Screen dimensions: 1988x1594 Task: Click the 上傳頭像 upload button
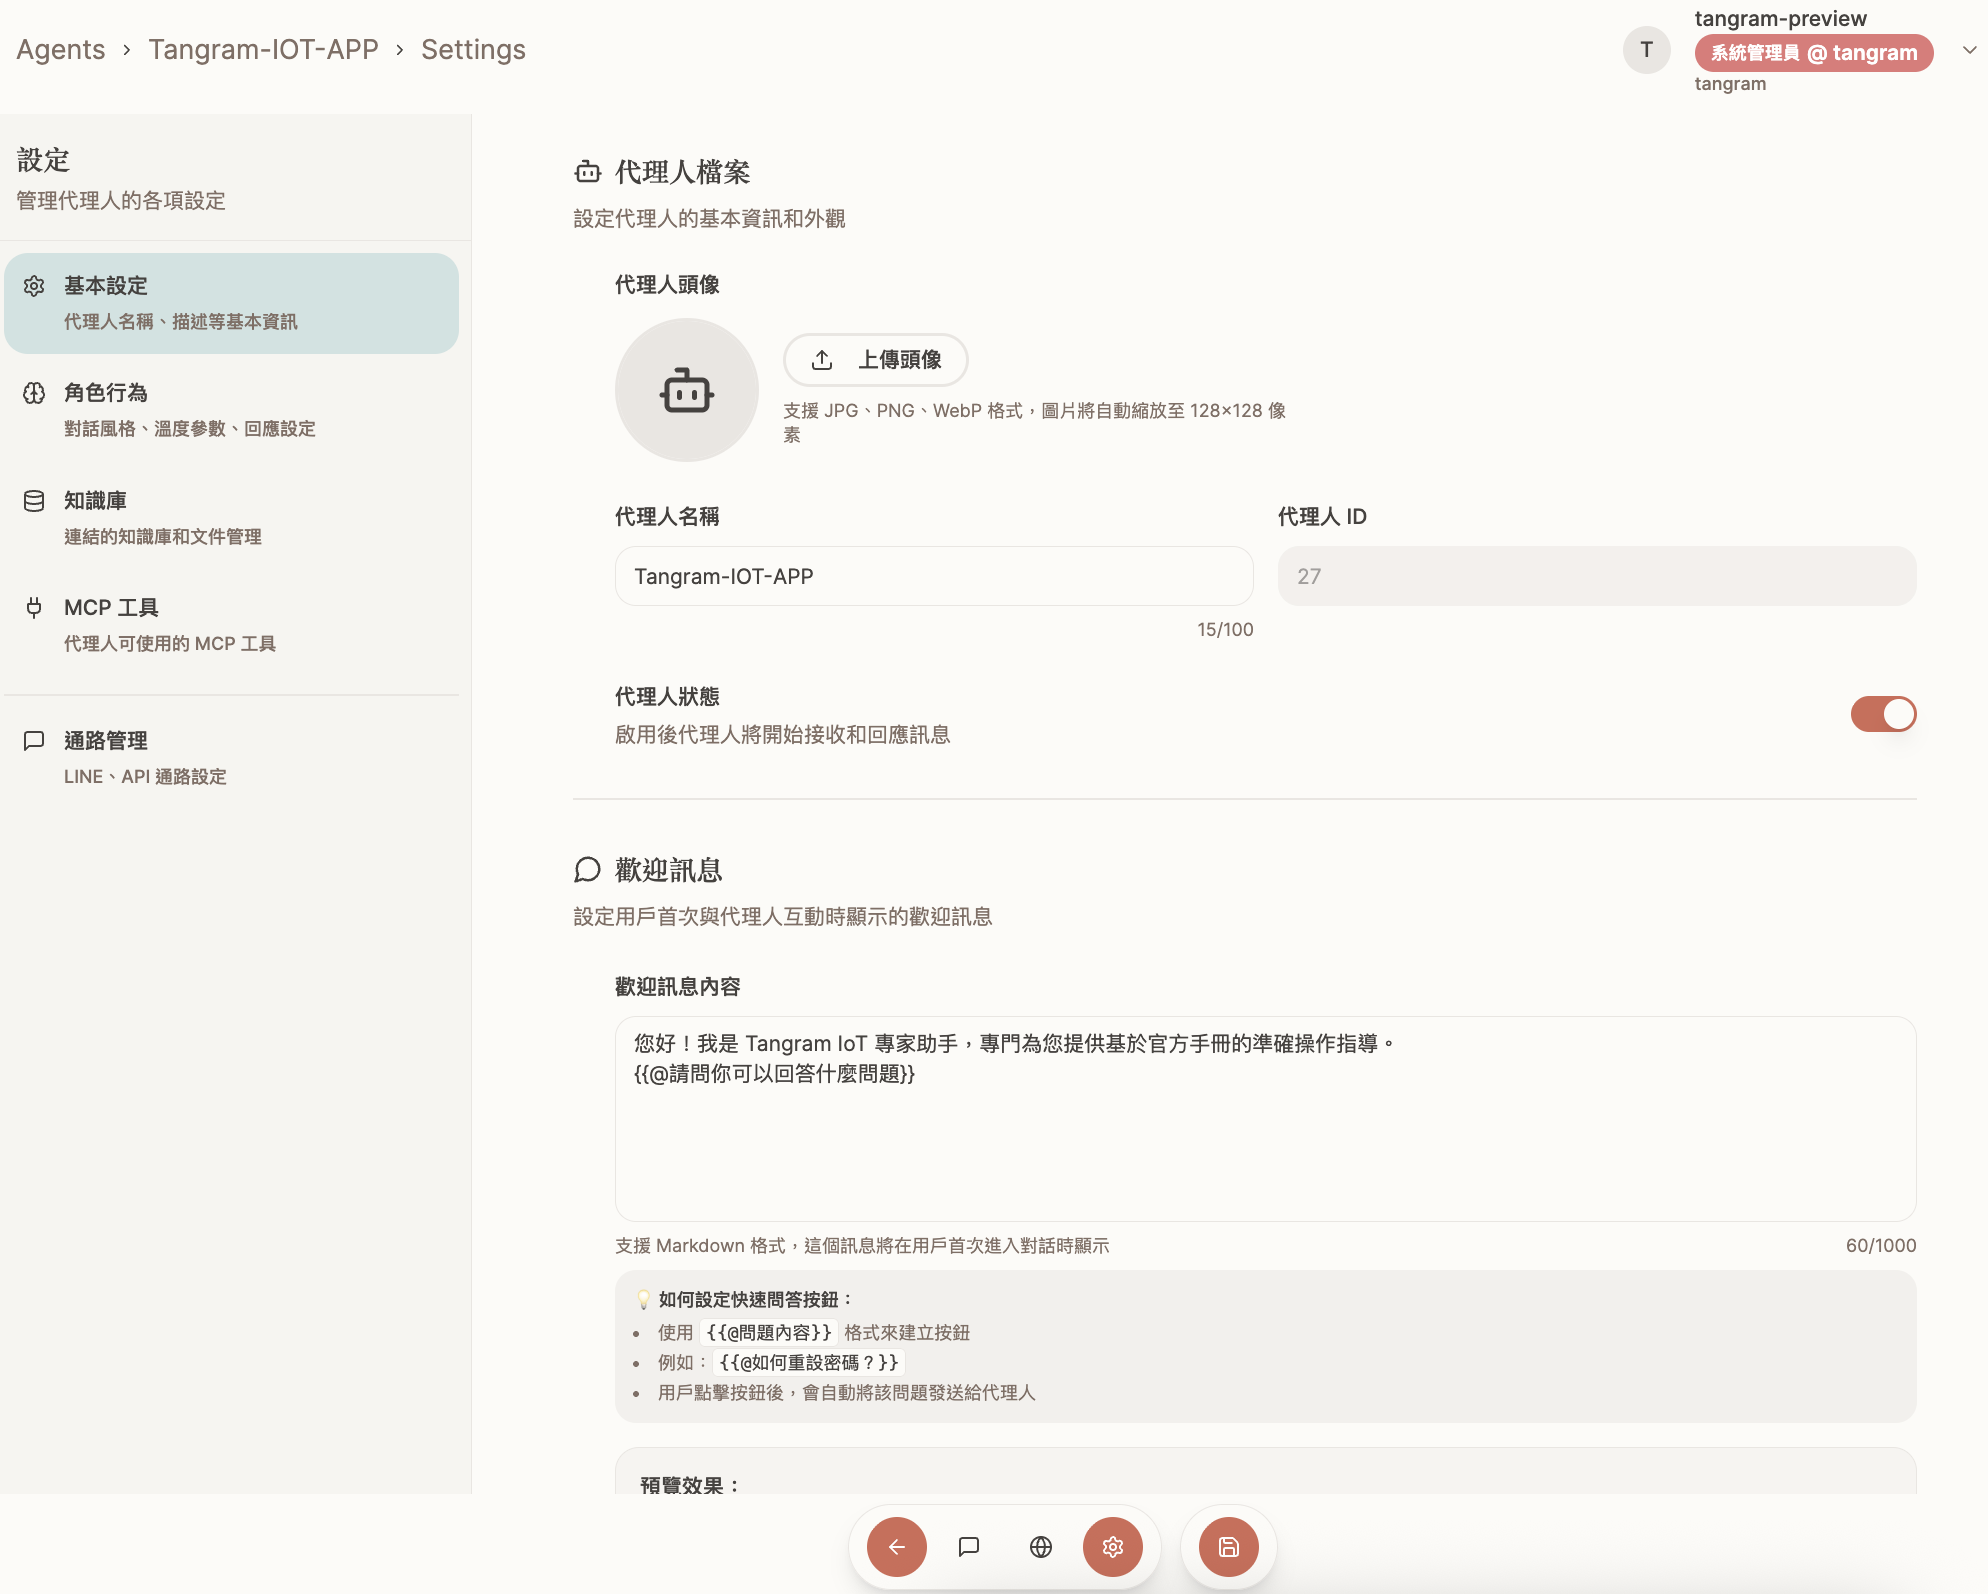point(876,360)
